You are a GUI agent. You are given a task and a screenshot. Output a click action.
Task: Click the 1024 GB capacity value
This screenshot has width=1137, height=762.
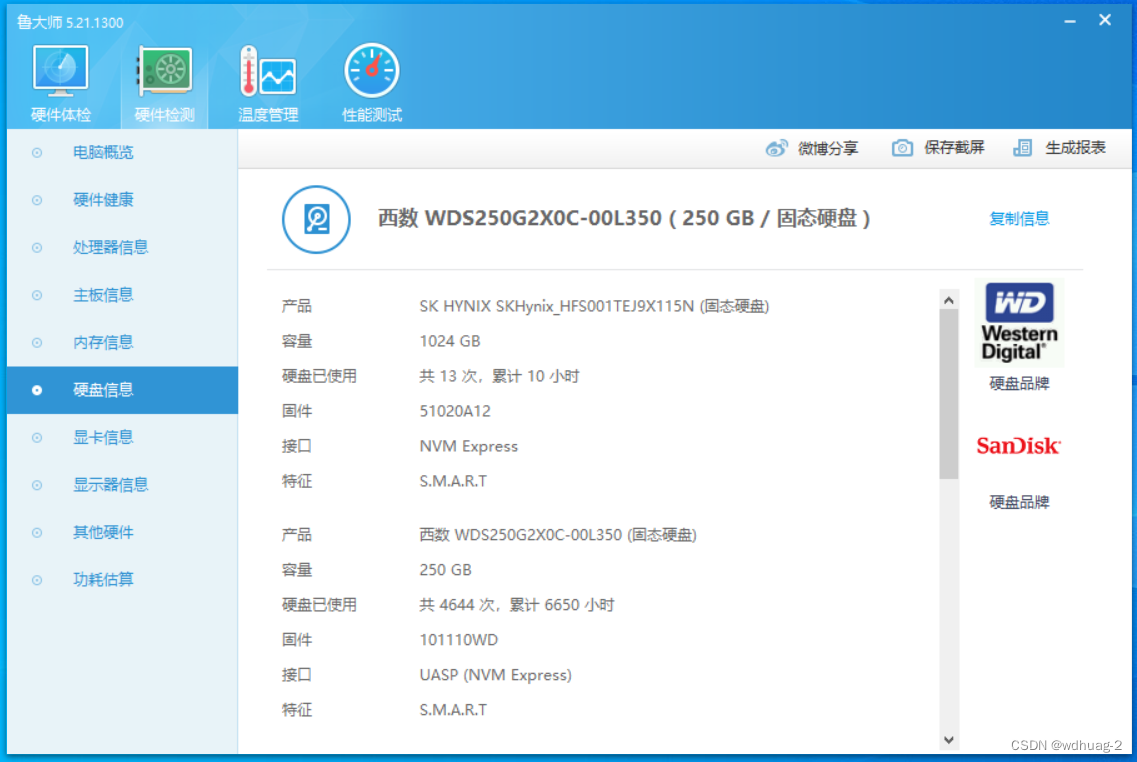pos(450,341)
